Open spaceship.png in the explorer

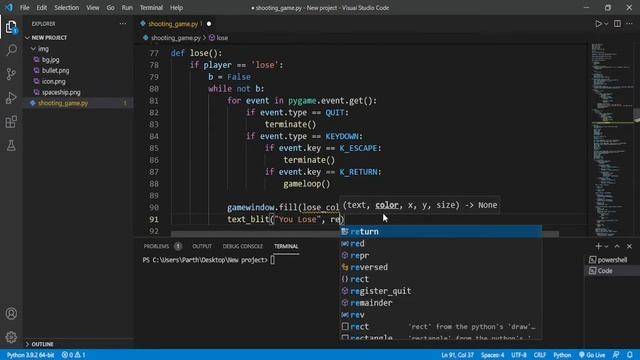click(x=61, y=92)
